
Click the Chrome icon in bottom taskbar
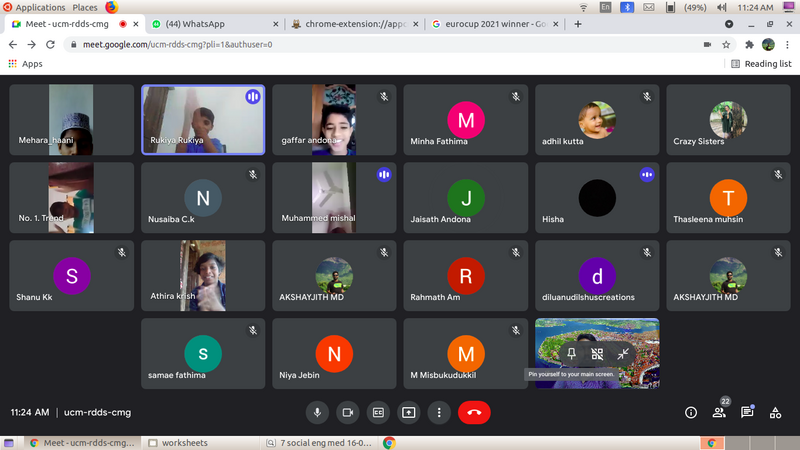(389, 443)
